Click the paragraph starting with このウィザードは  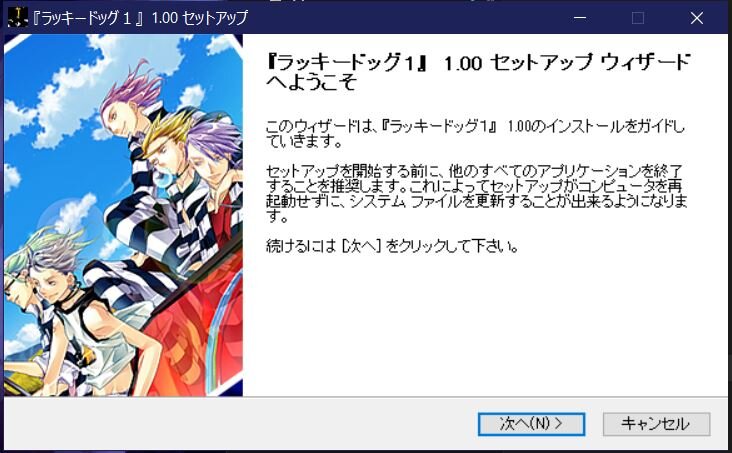tap(475, 133)
